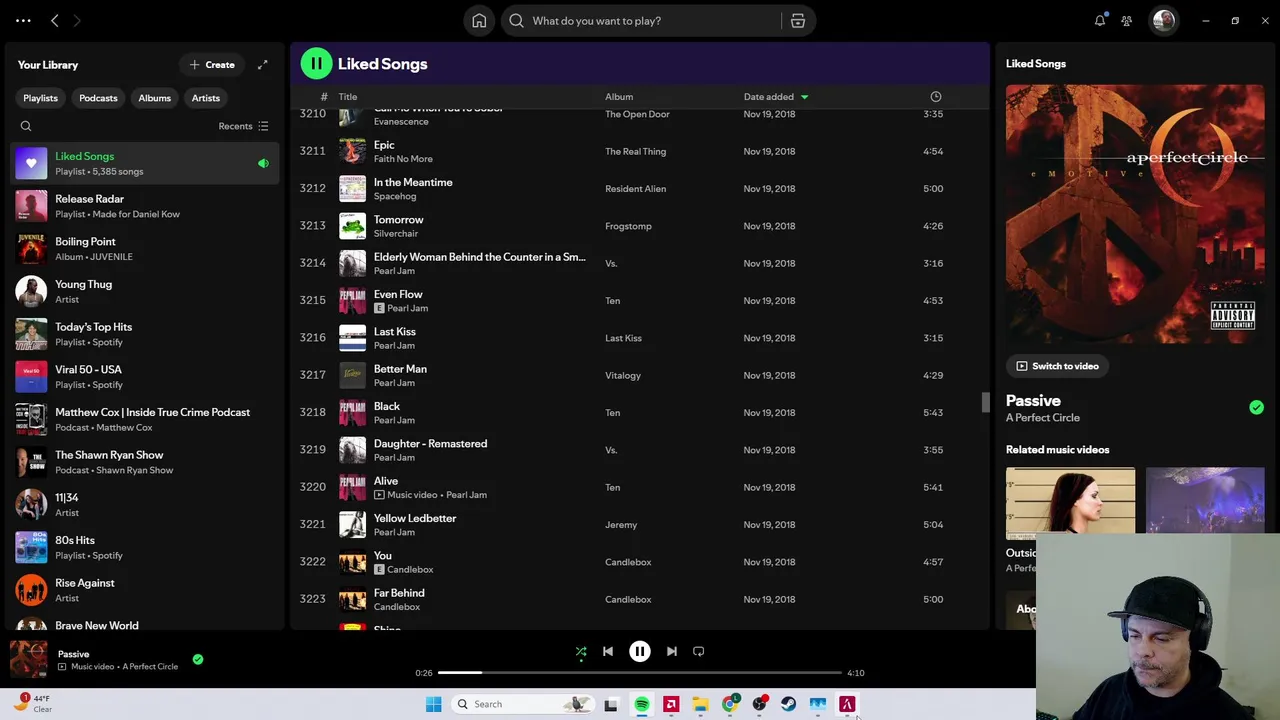This screenshot has height=720, width=1280.
Task: Skip to next track
Action: pyautogui.click(x=672, y=652)
